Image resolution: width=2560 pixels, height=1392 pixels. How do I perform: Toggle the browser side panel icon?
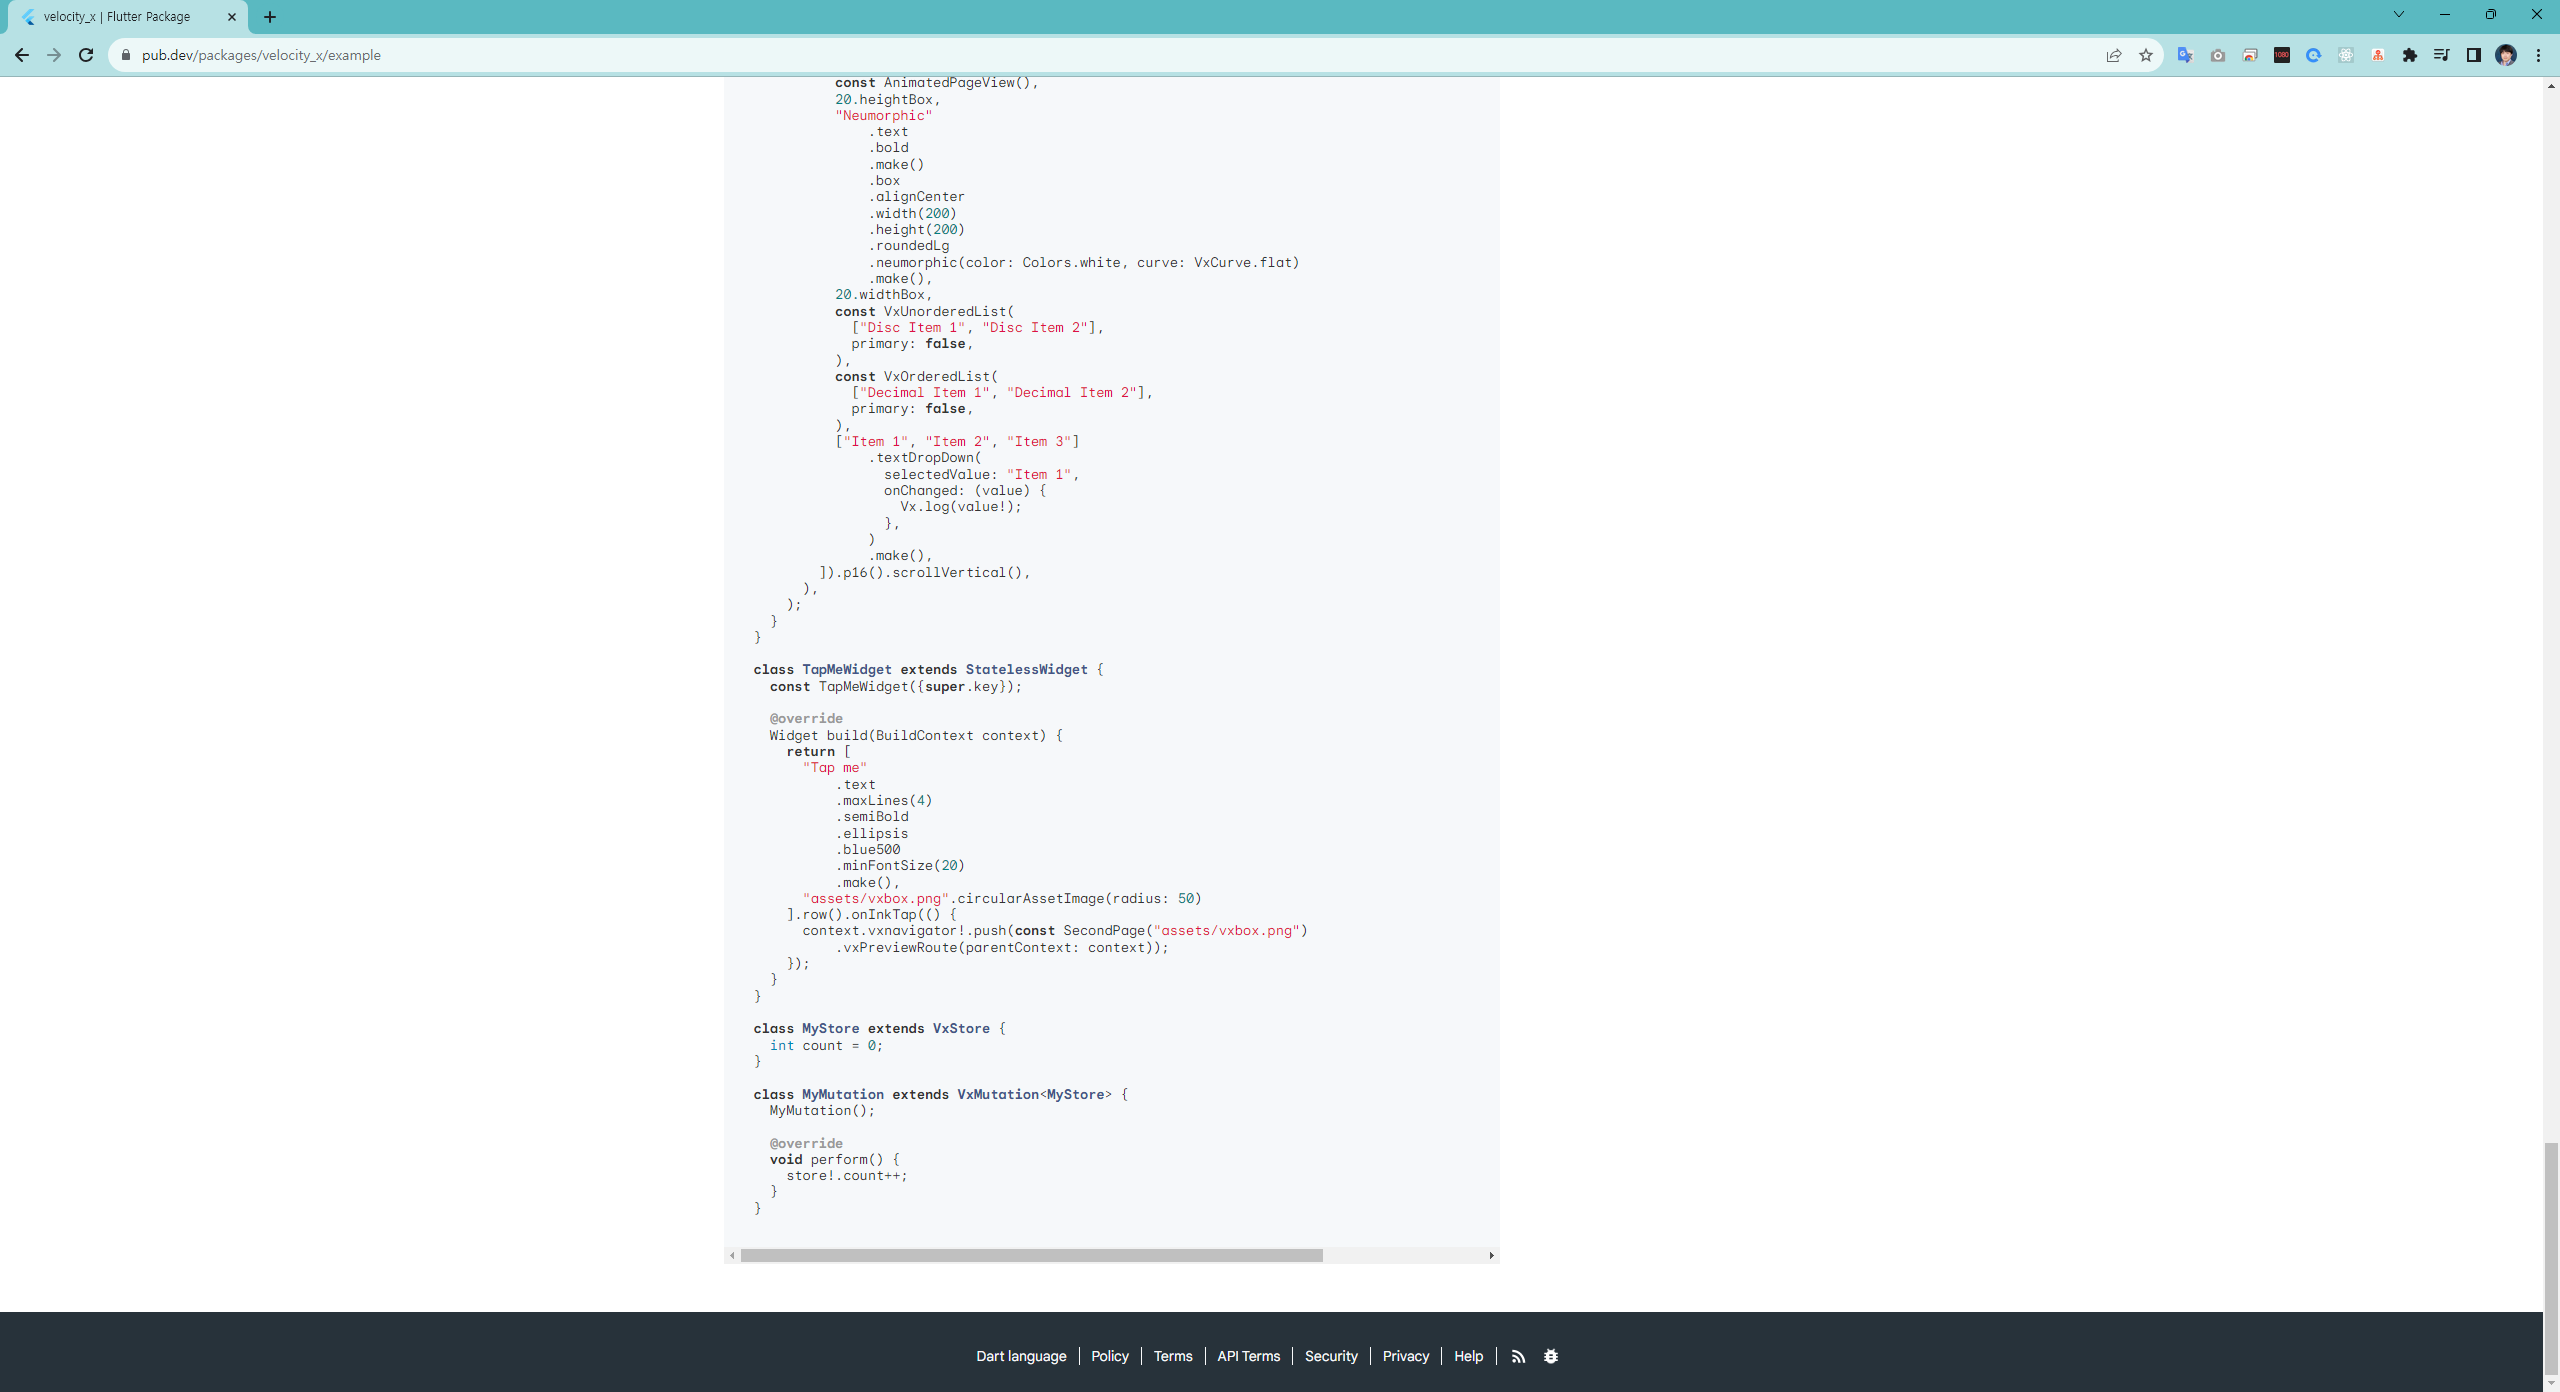click(x=2473, y=56)
